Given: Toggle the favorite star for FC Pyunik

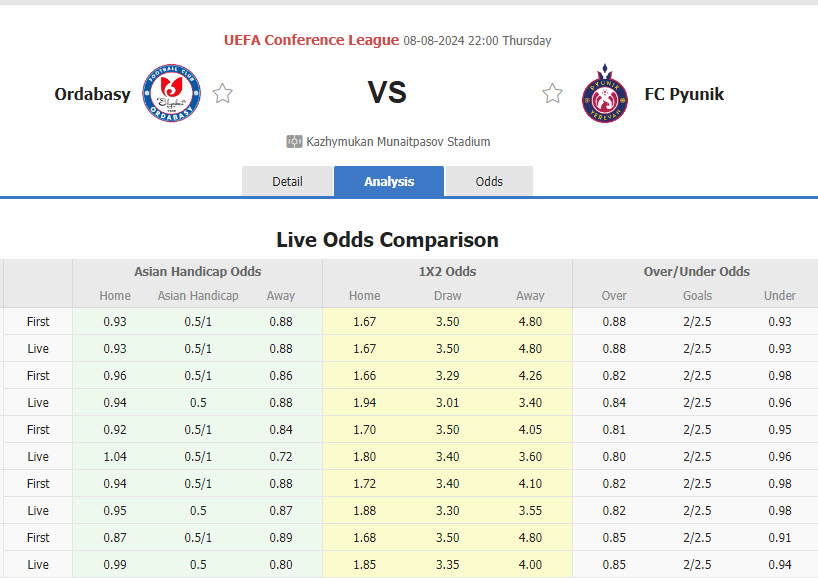Looking at the screenshot, I should point(552,94).
